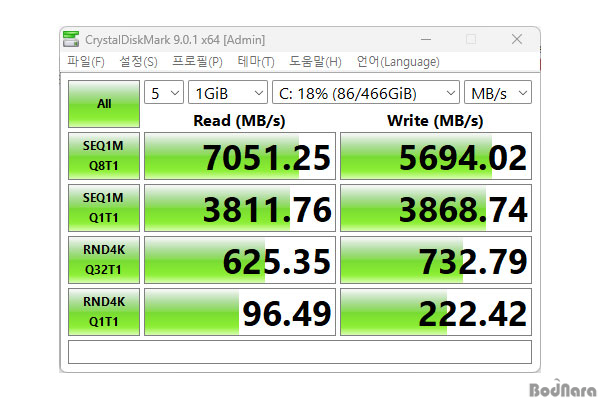The width and height of the screenshot is (600, 400).
Task: Run the SEQ1M Q8T1 test
Action: (103, 155)
